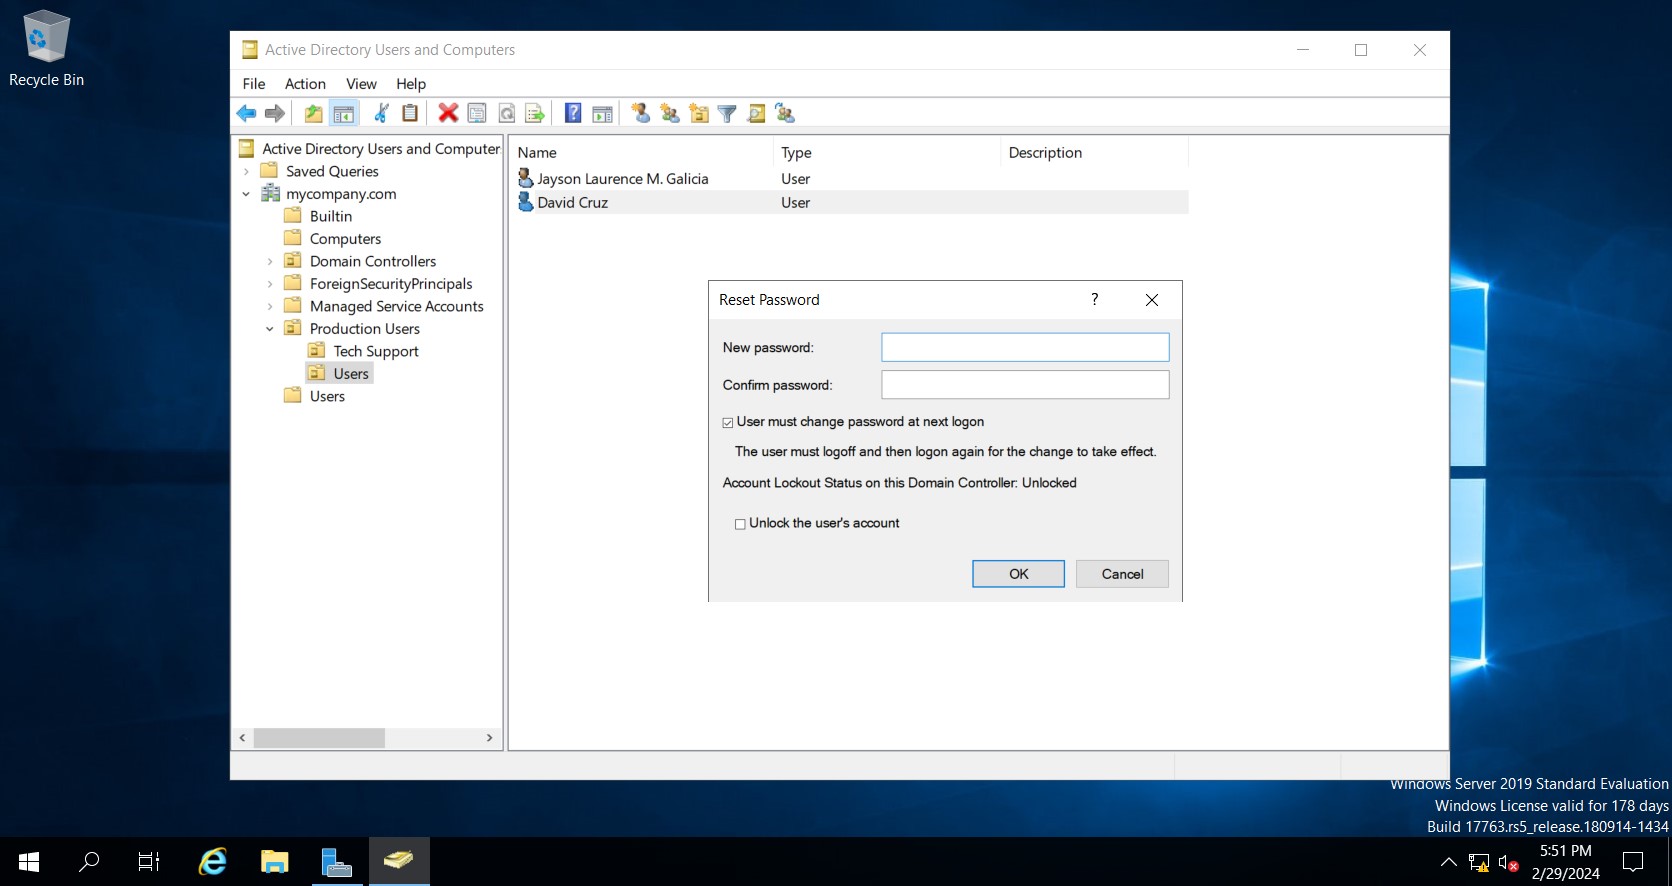Expand the Domain Controllers tree node
1672x886 pixels.
coord(270,262)
